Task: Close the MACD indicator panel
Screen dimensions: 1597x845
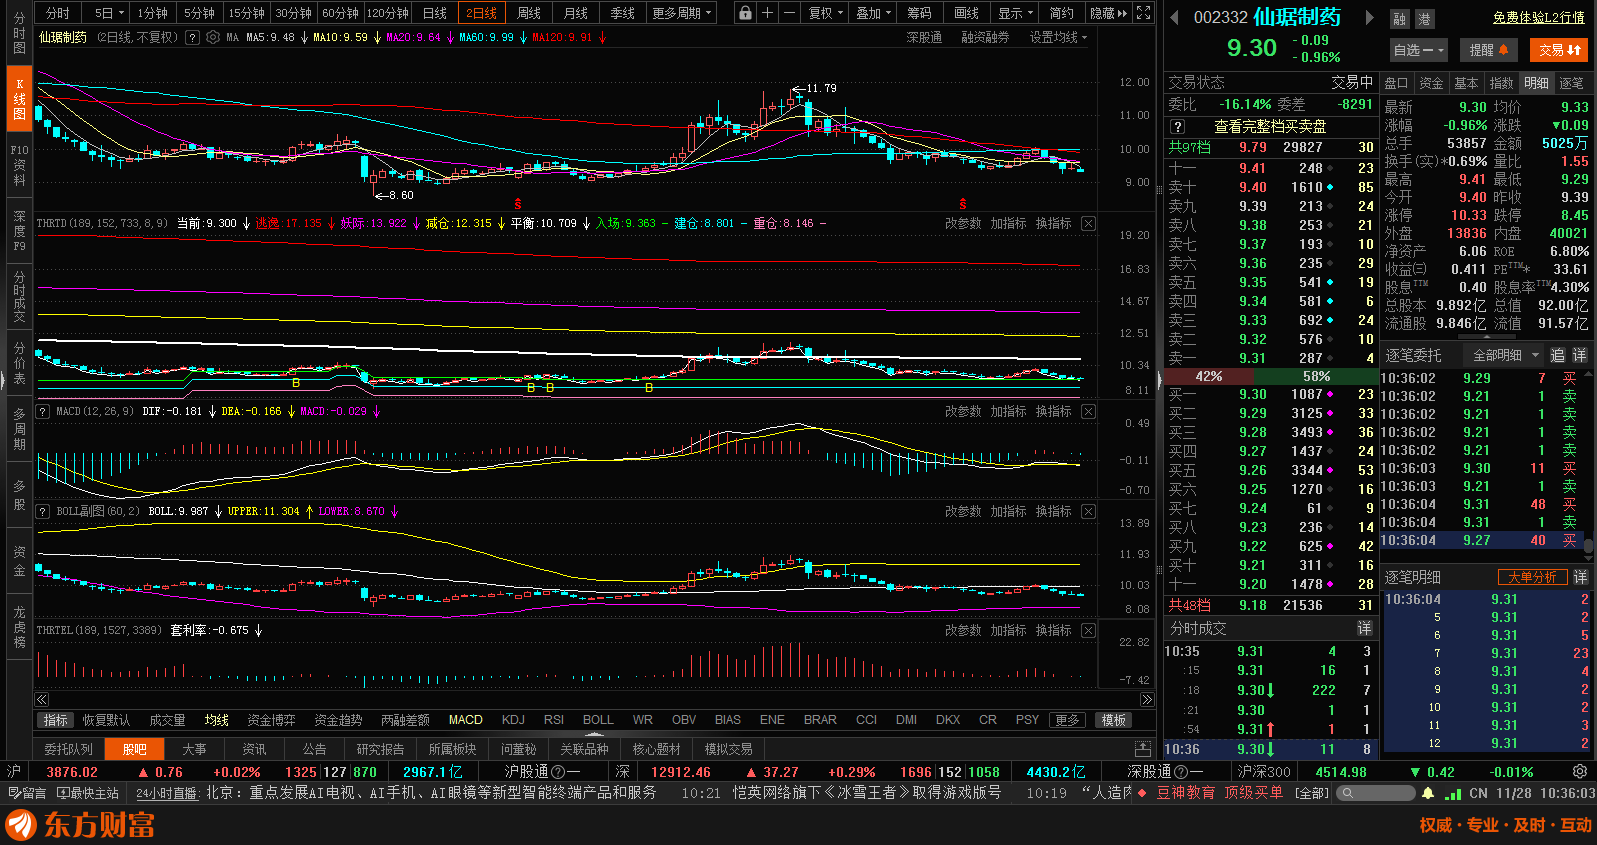Action: [x=1088, y=411]
